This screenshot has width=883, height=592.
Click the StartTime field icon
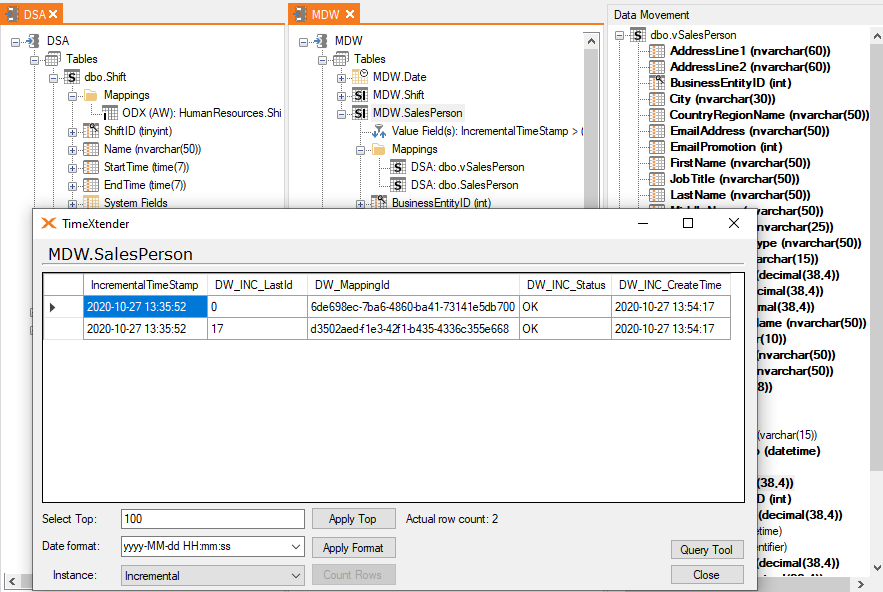pyautogui.click(x=91, y=167)
